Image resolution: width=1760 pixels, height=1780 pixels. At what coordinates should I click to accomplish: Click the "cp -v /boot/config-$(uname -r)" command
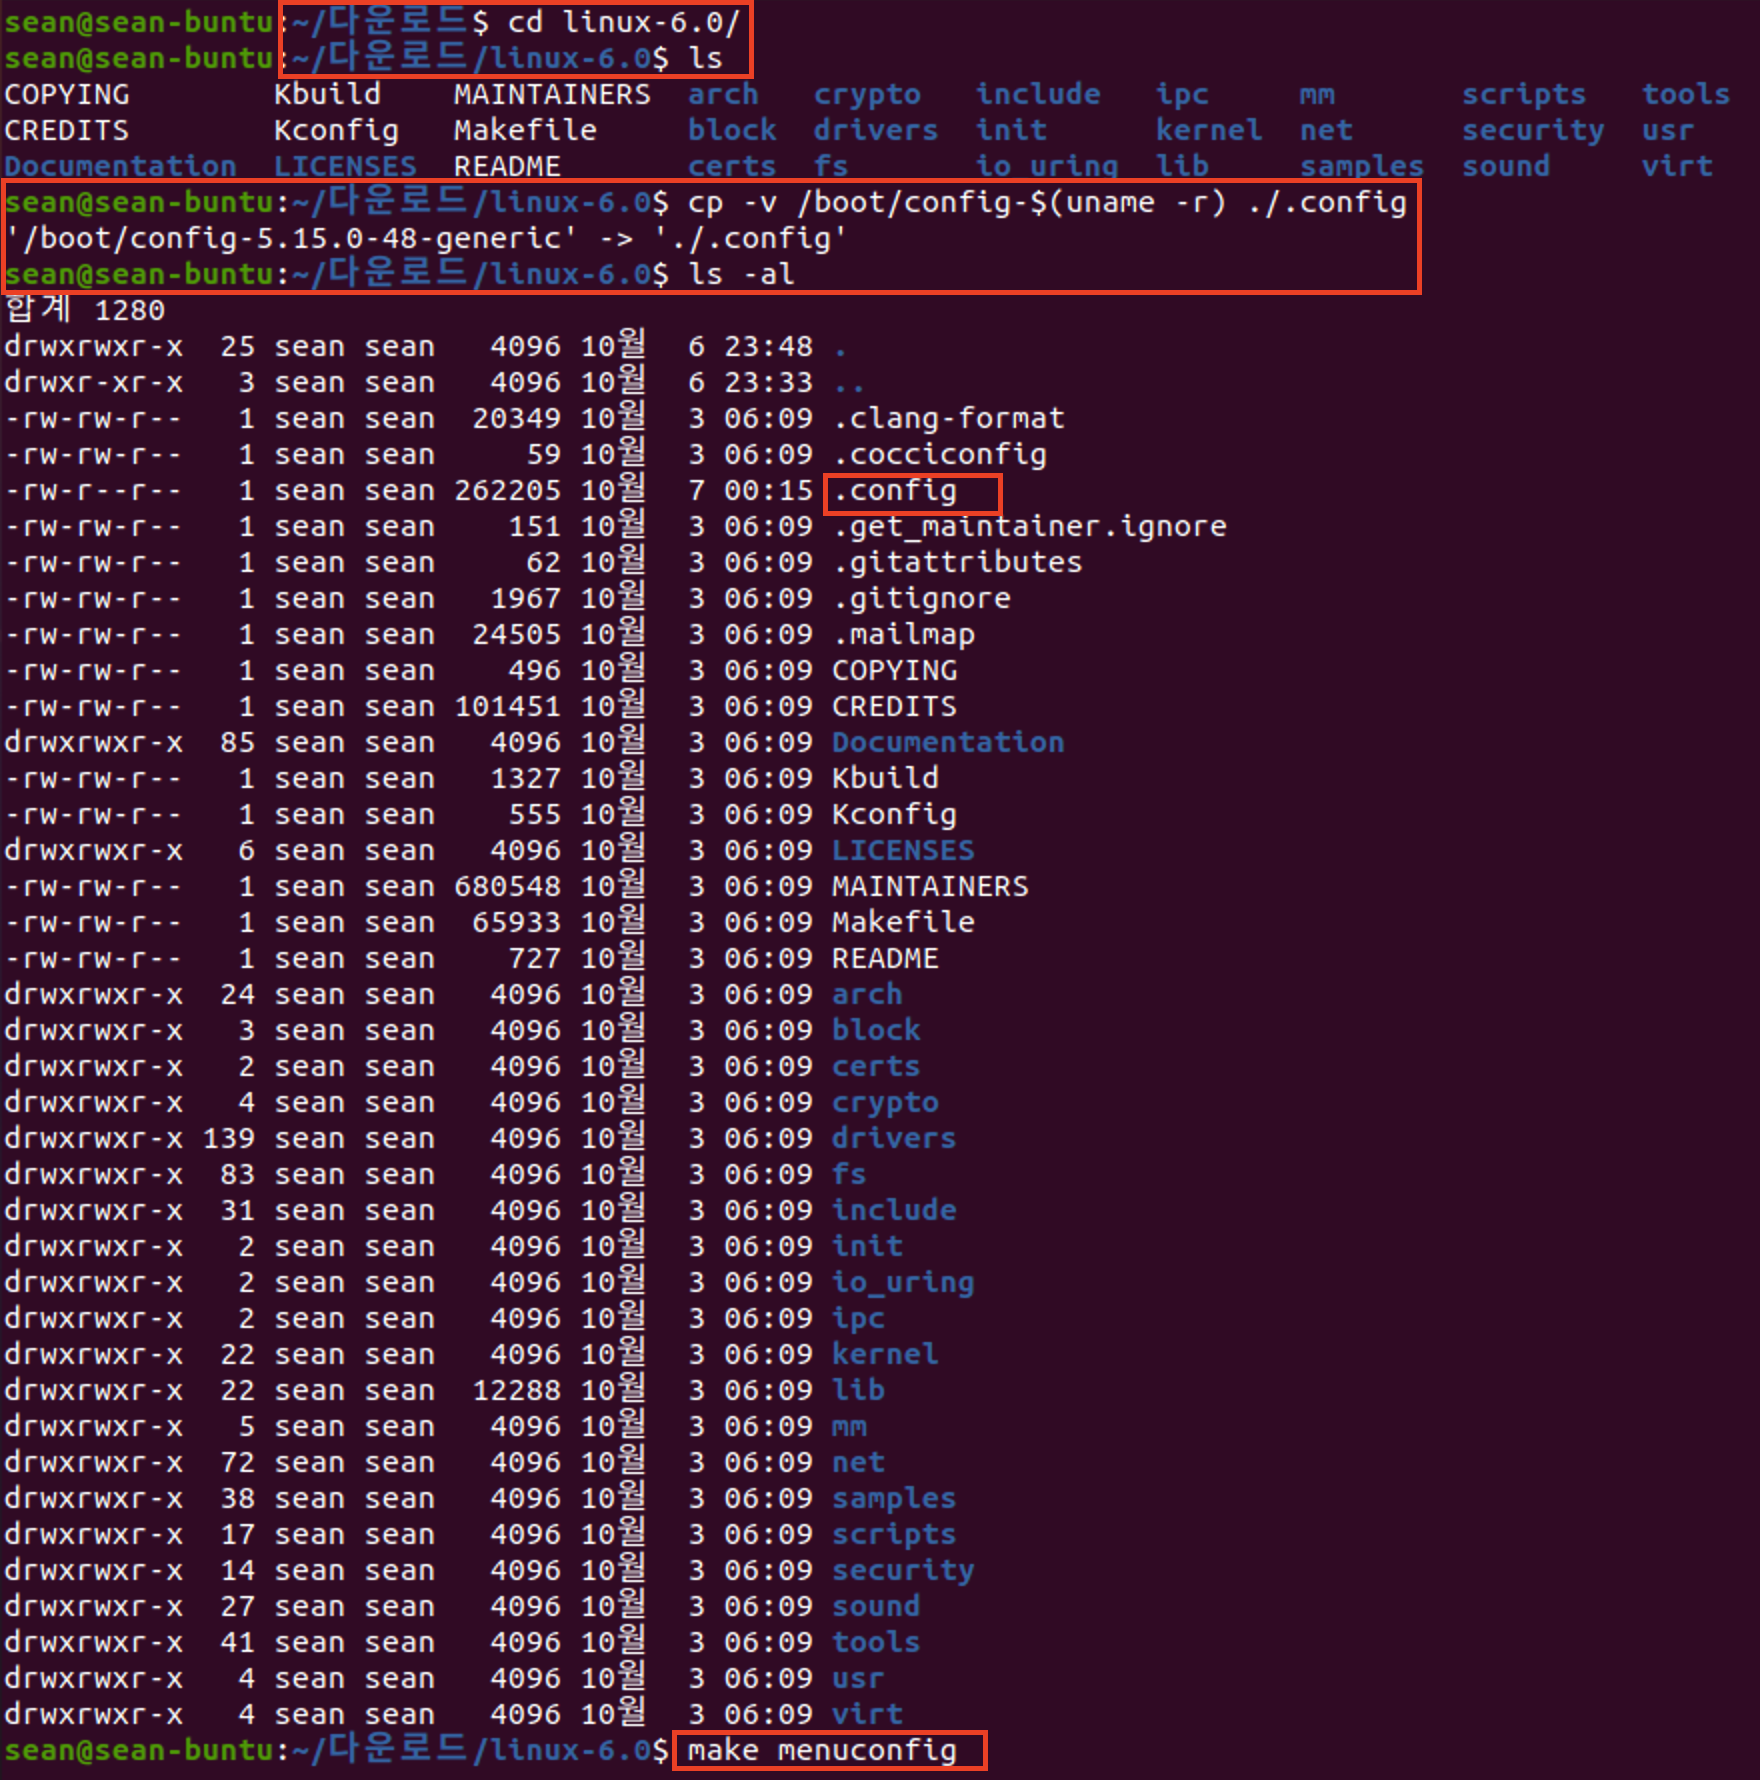(957, 203)
